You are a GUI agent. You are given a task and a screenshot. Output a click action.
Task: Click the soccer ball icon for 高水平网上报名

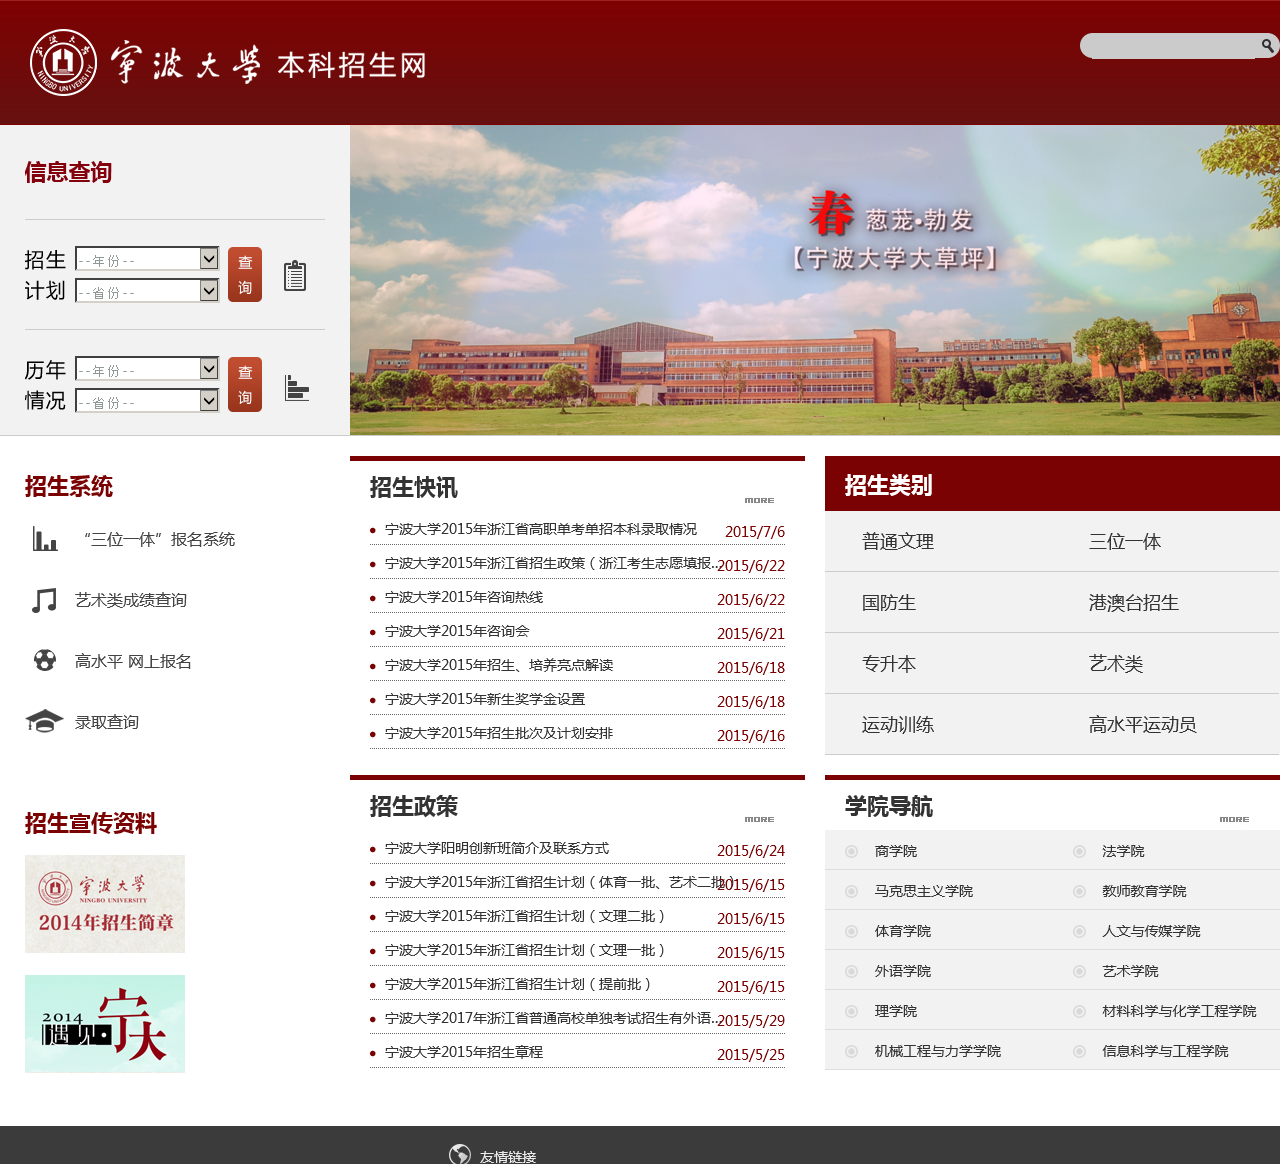[44, 660]
